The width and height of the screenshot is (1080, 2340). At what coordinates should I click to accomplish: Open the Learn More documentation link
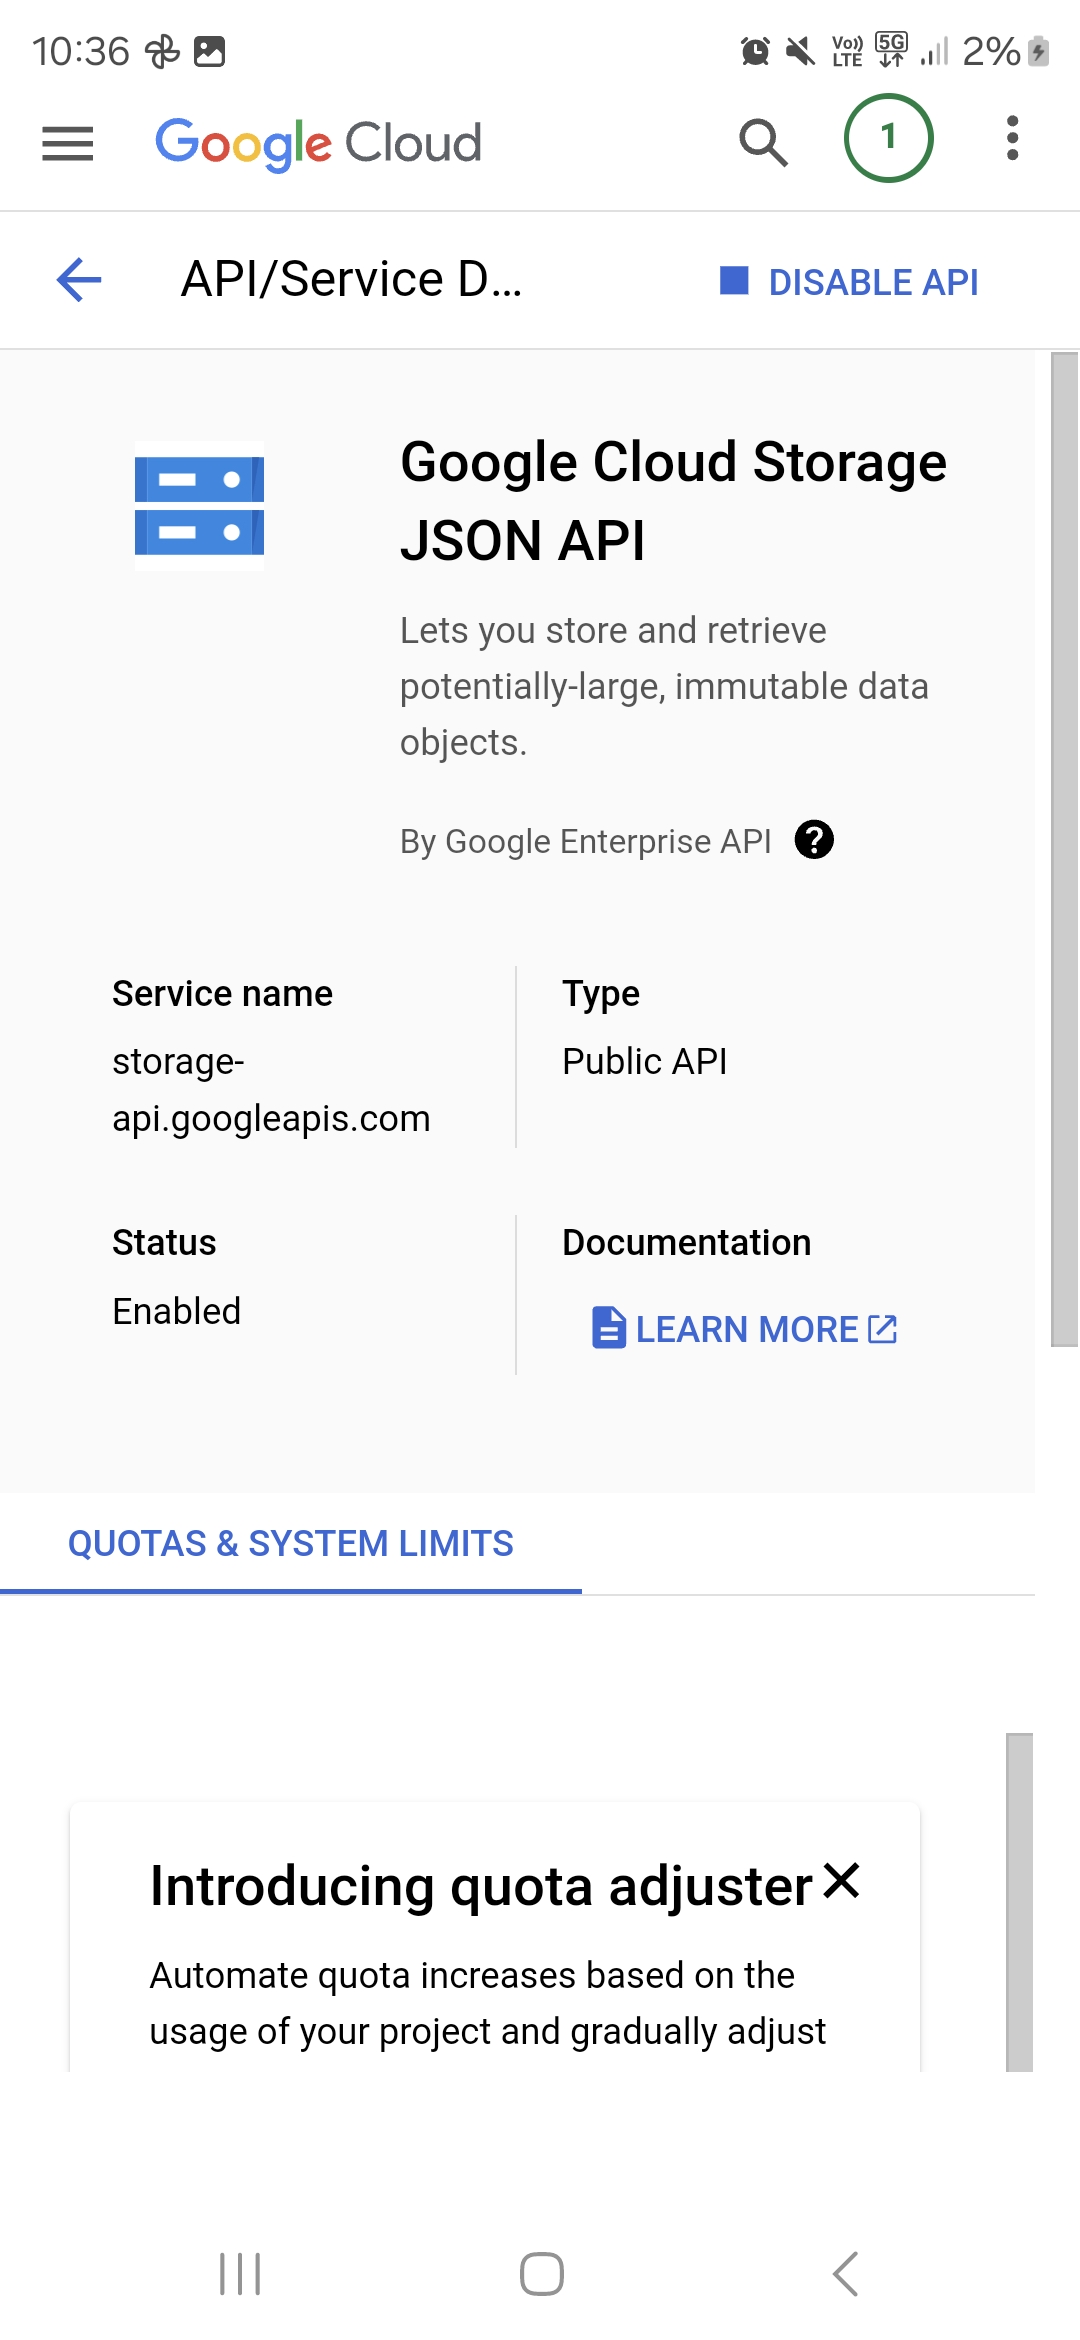[x=746, y=1329]
